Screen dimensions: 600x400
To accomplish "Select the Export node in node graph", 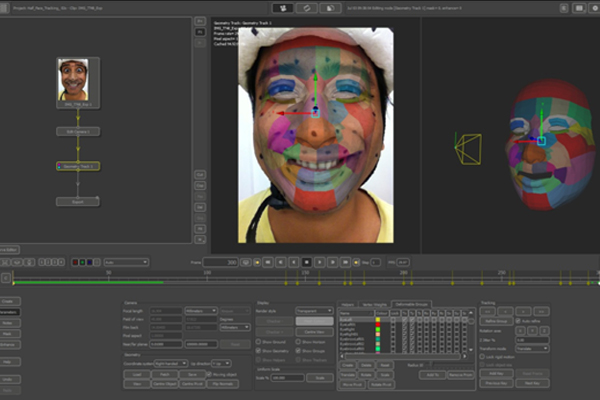I will 77,201.
